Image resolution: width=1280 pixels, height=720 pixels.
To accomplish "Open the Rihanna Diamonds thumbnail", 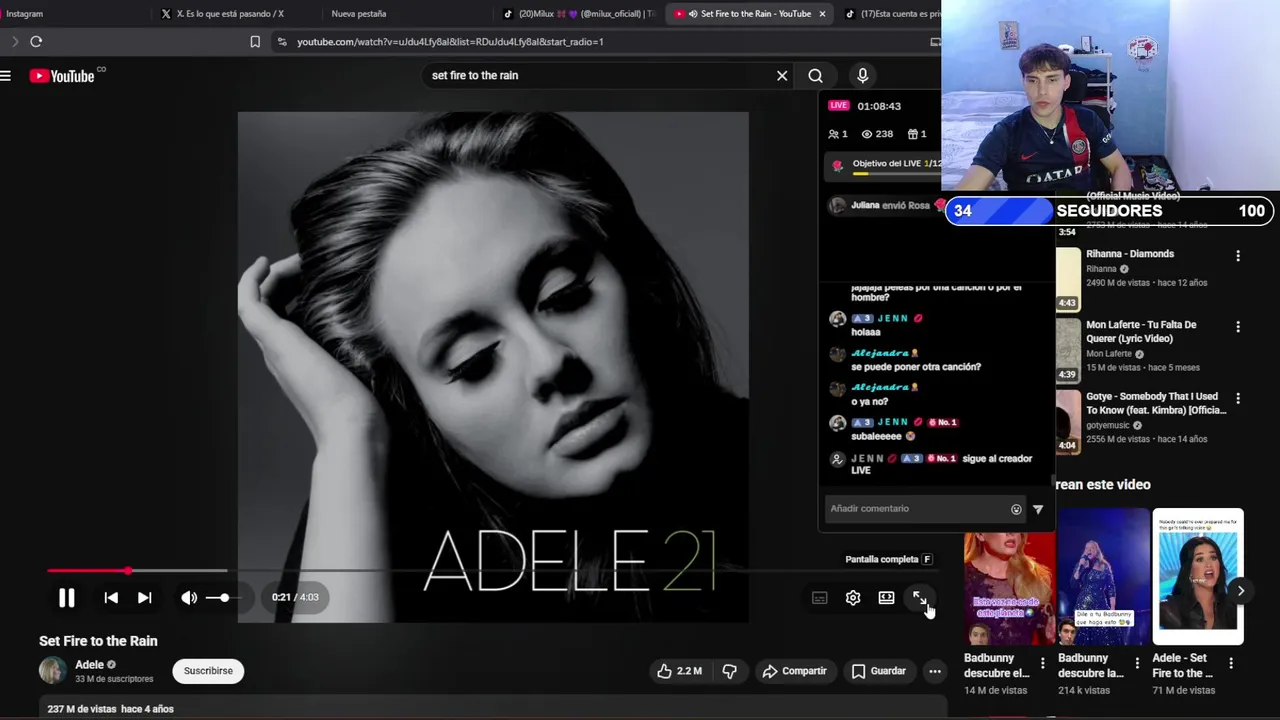I will coord(1068,279).
